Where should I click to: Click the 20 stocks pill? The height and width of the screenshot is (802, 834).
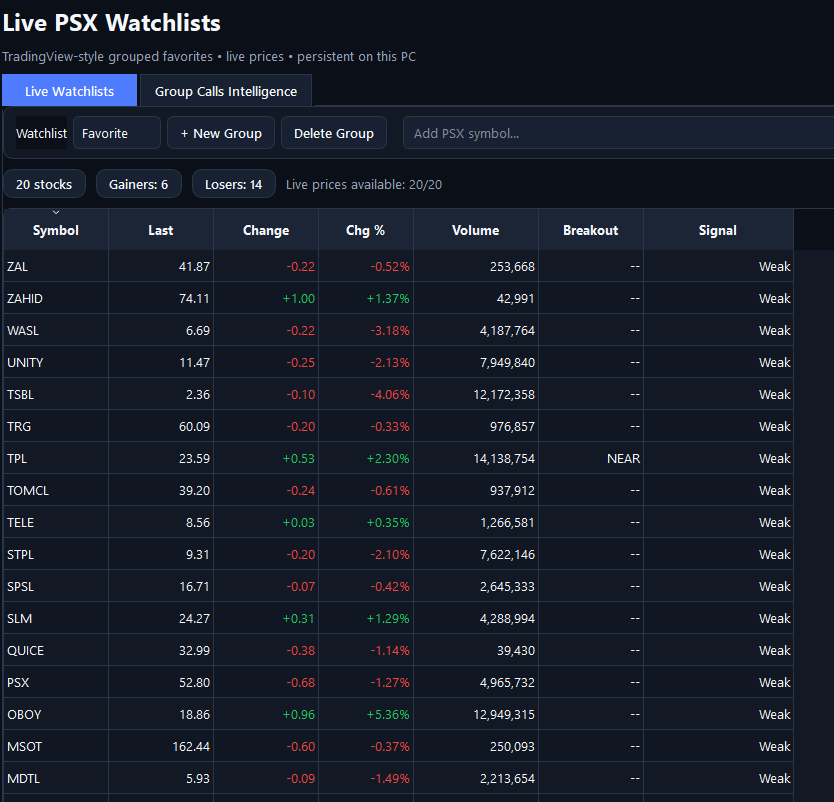click(44, 184)
